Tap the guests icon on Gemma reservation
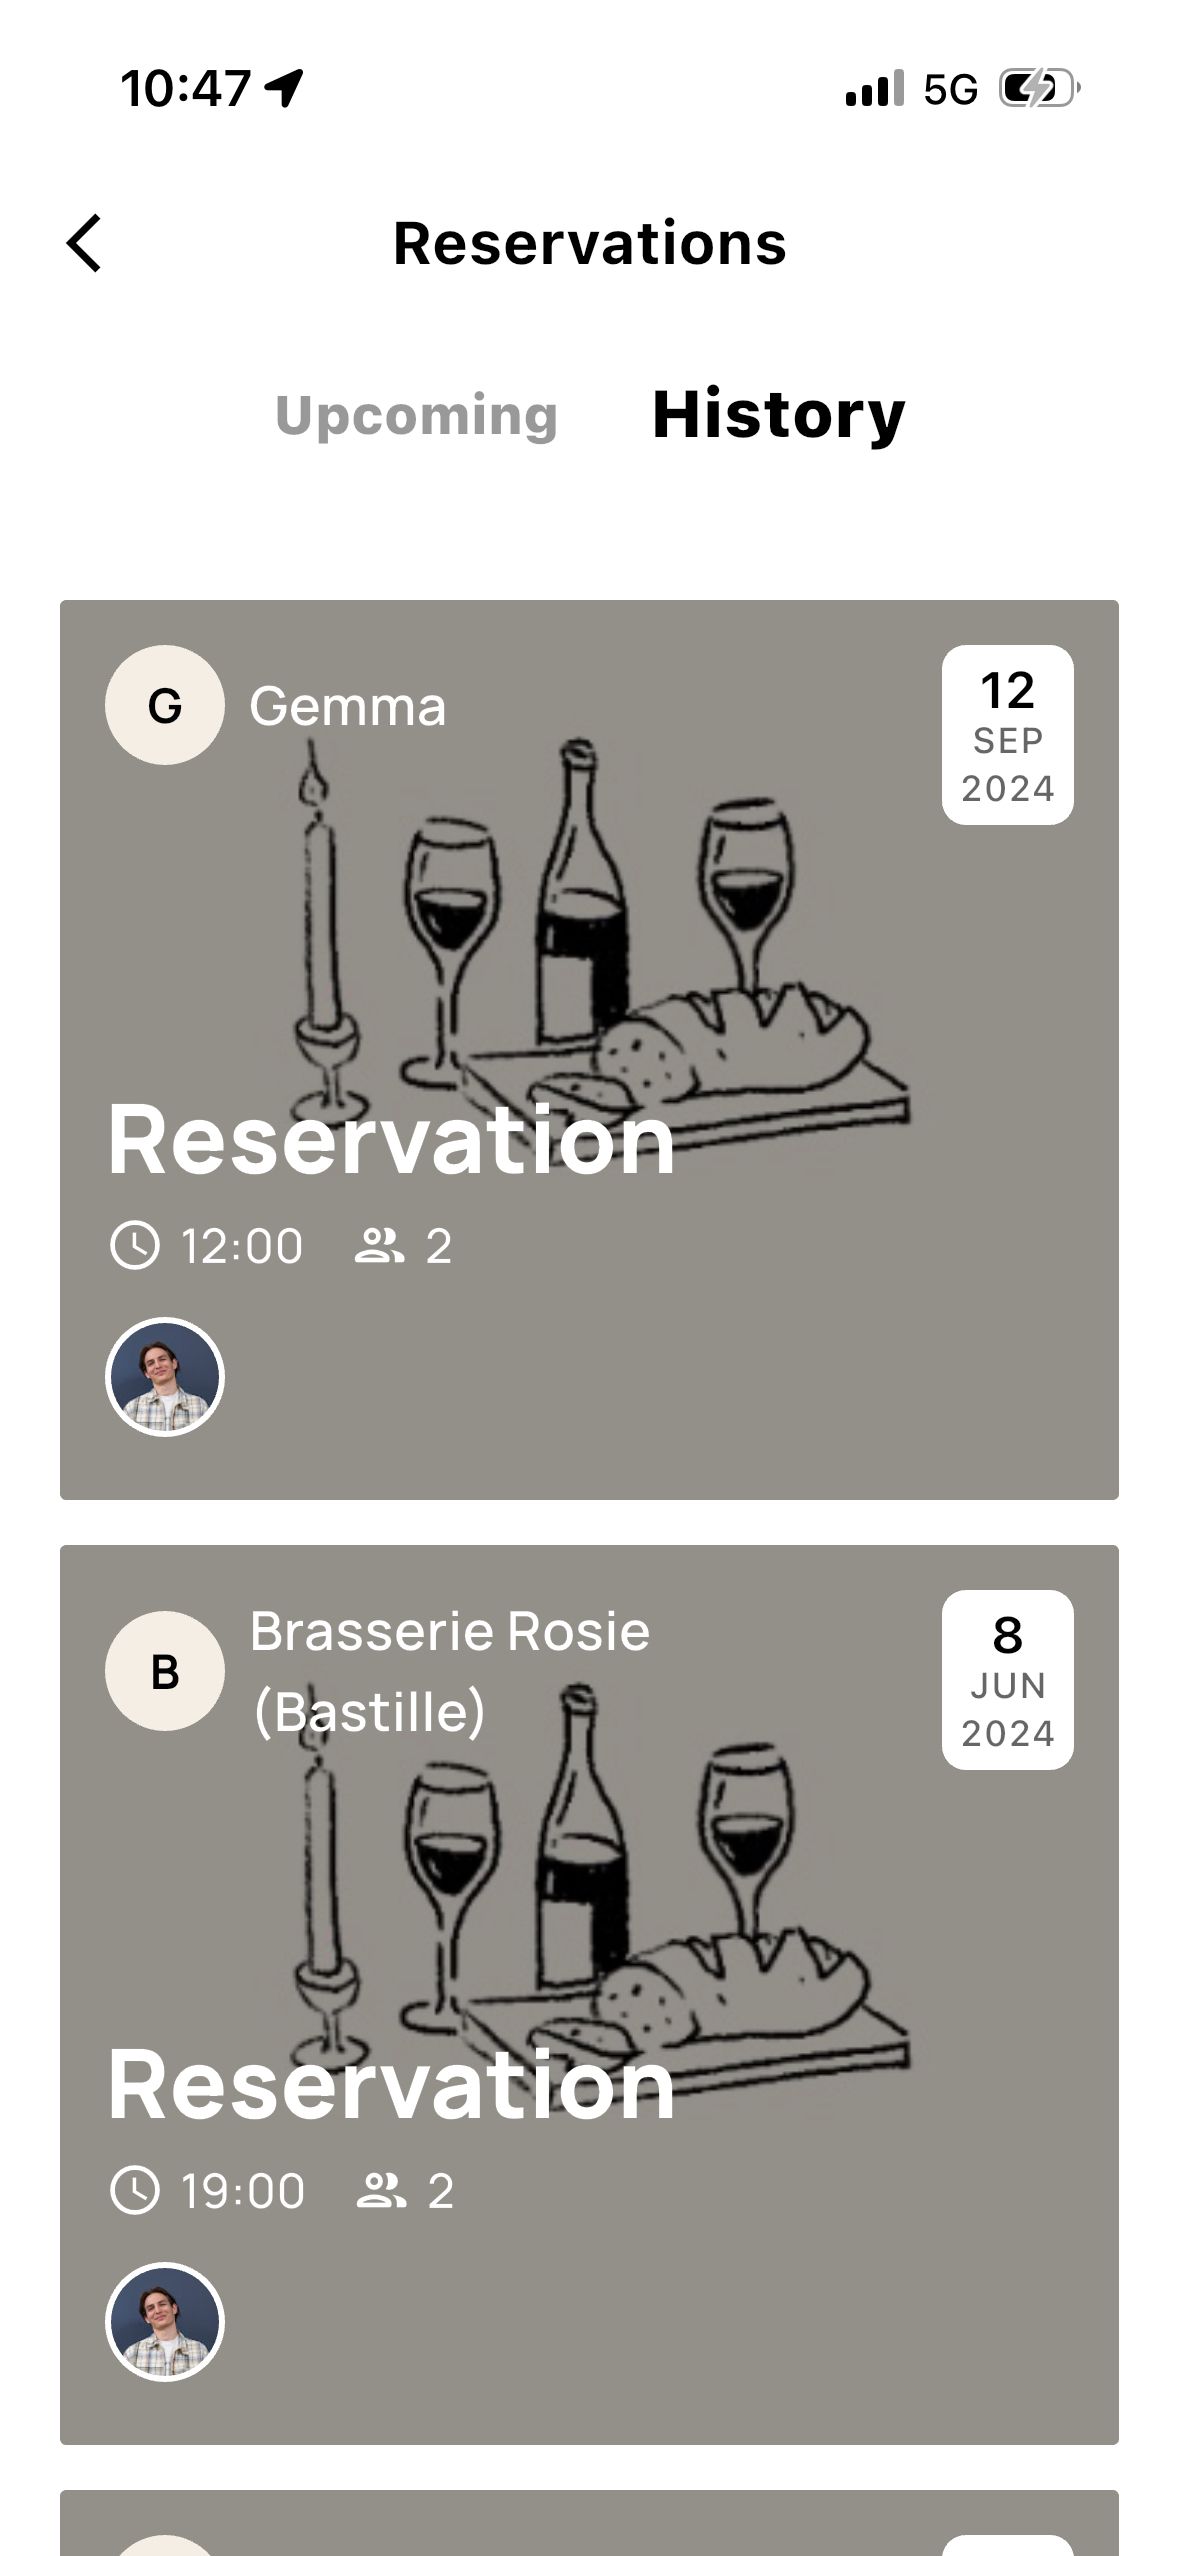The image size is (1179, 2556). pos(379,1246)
